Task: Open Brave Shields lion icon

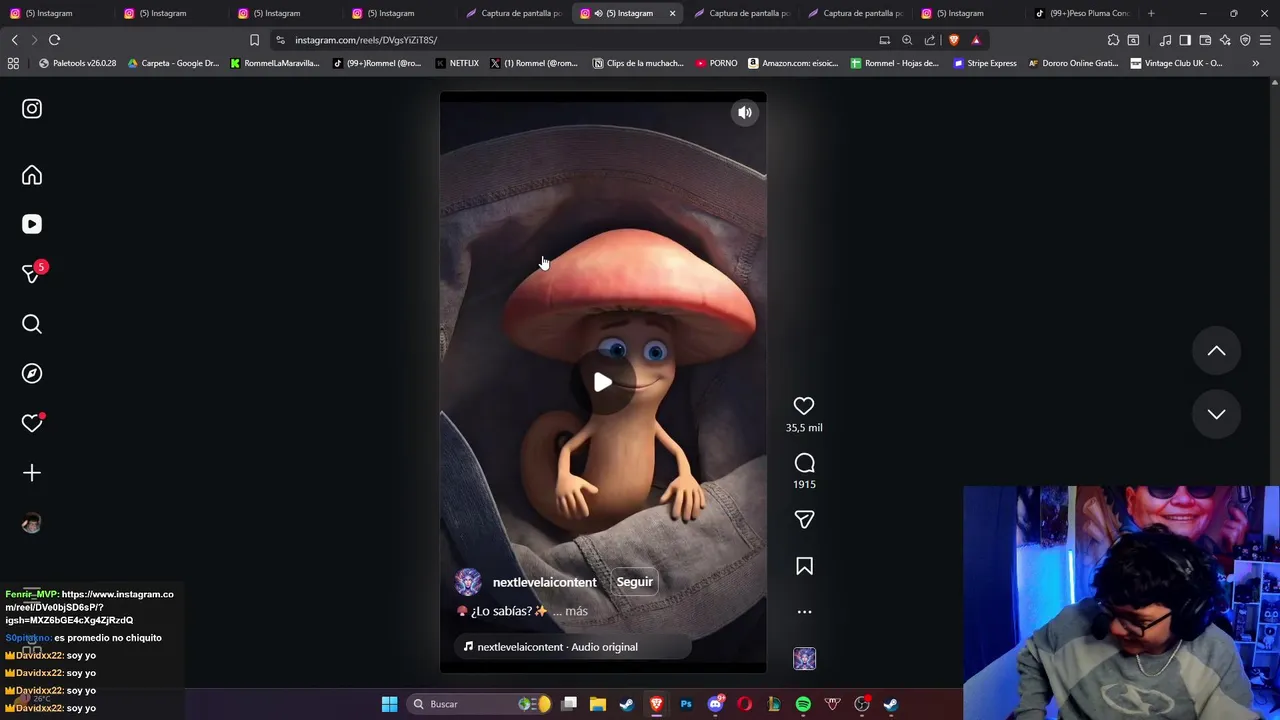Action: pyautogui.click(x=954, y=40)
